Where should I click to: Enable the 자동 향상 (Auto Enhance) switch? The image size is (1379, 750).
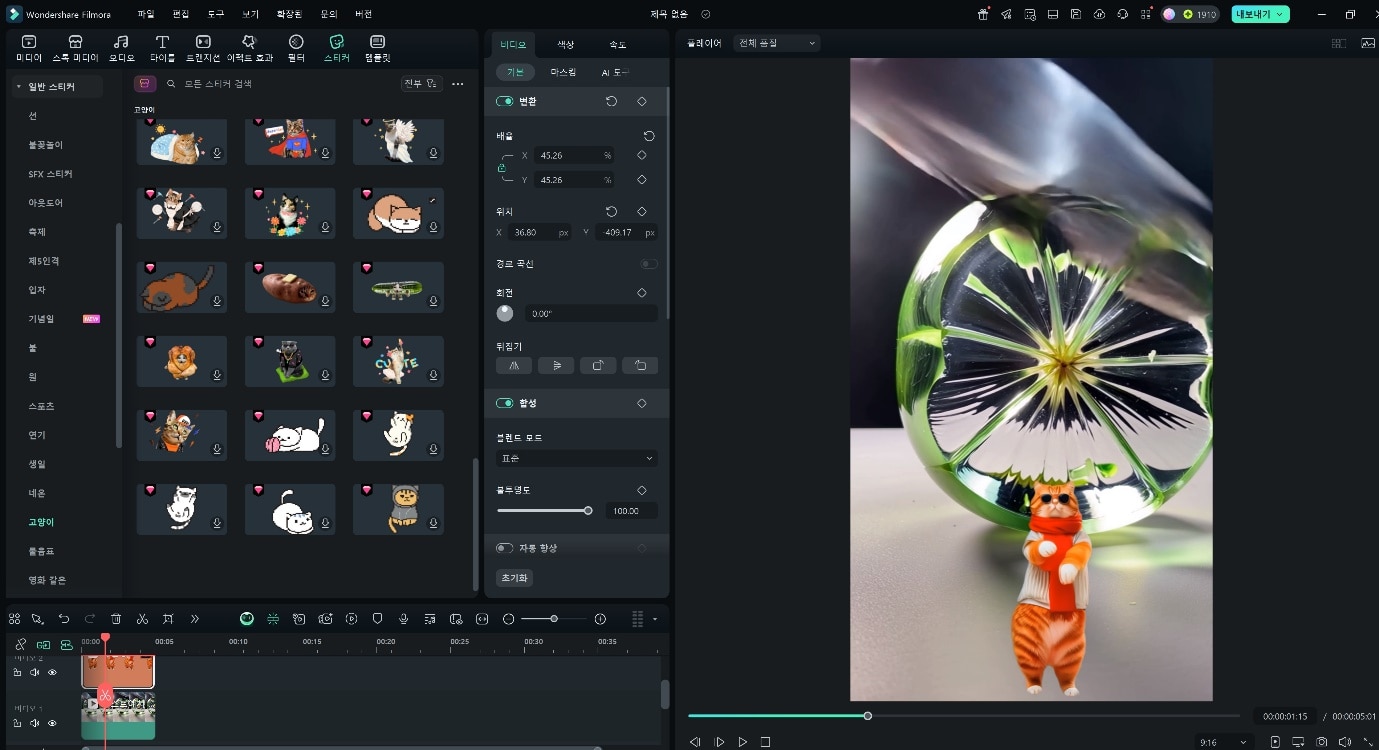504,548
